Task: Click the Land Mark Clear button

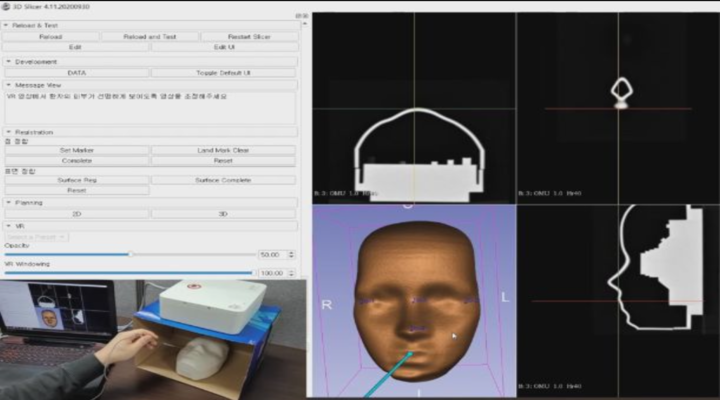Action: [x=223, y=150]
